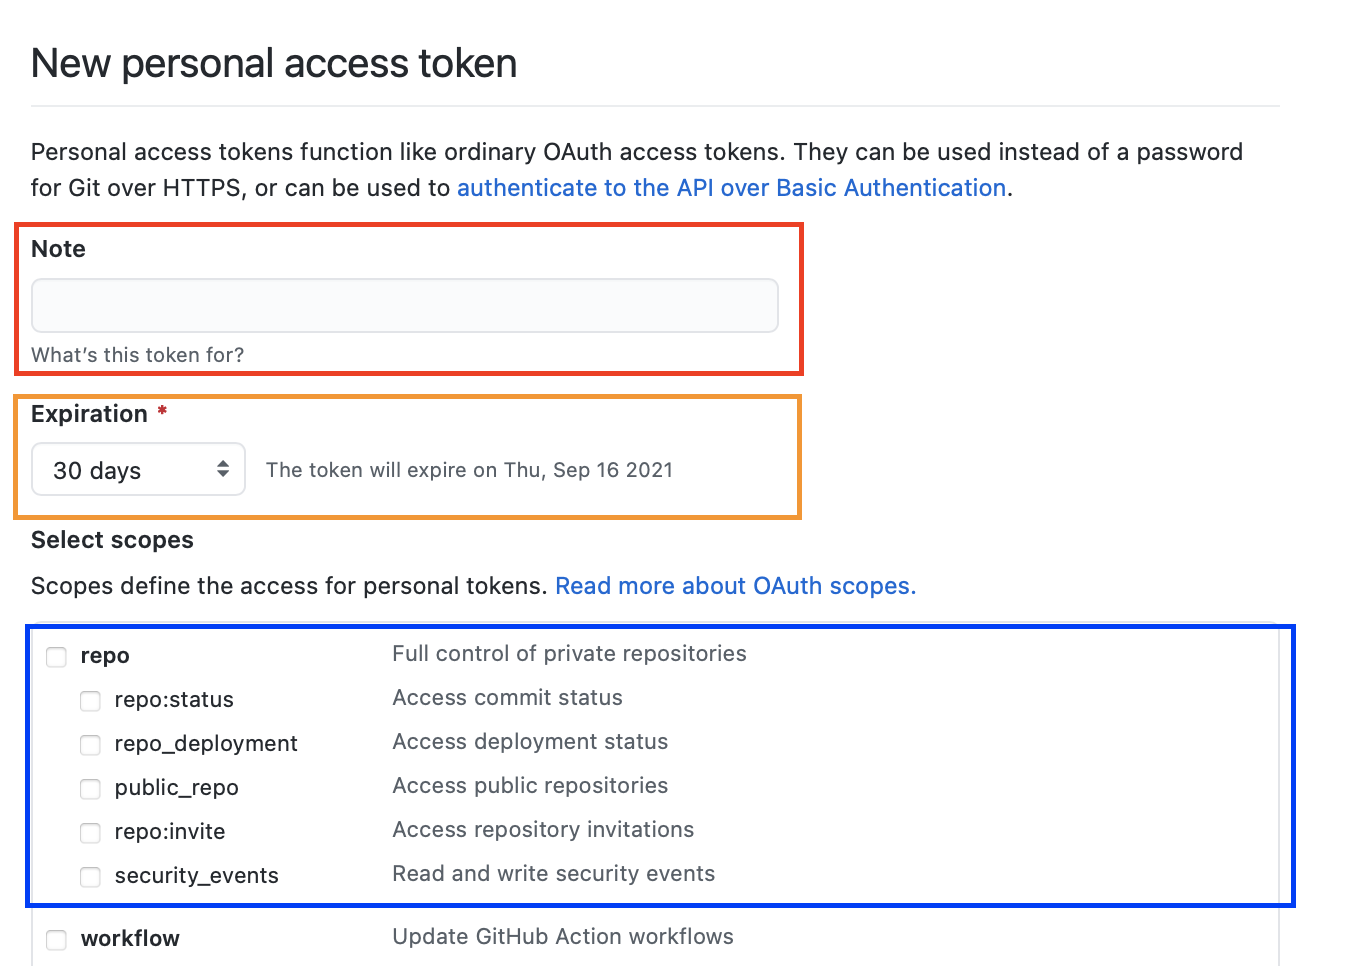
Task: Enable the repo scope checkbox
Action: (56, 657)
